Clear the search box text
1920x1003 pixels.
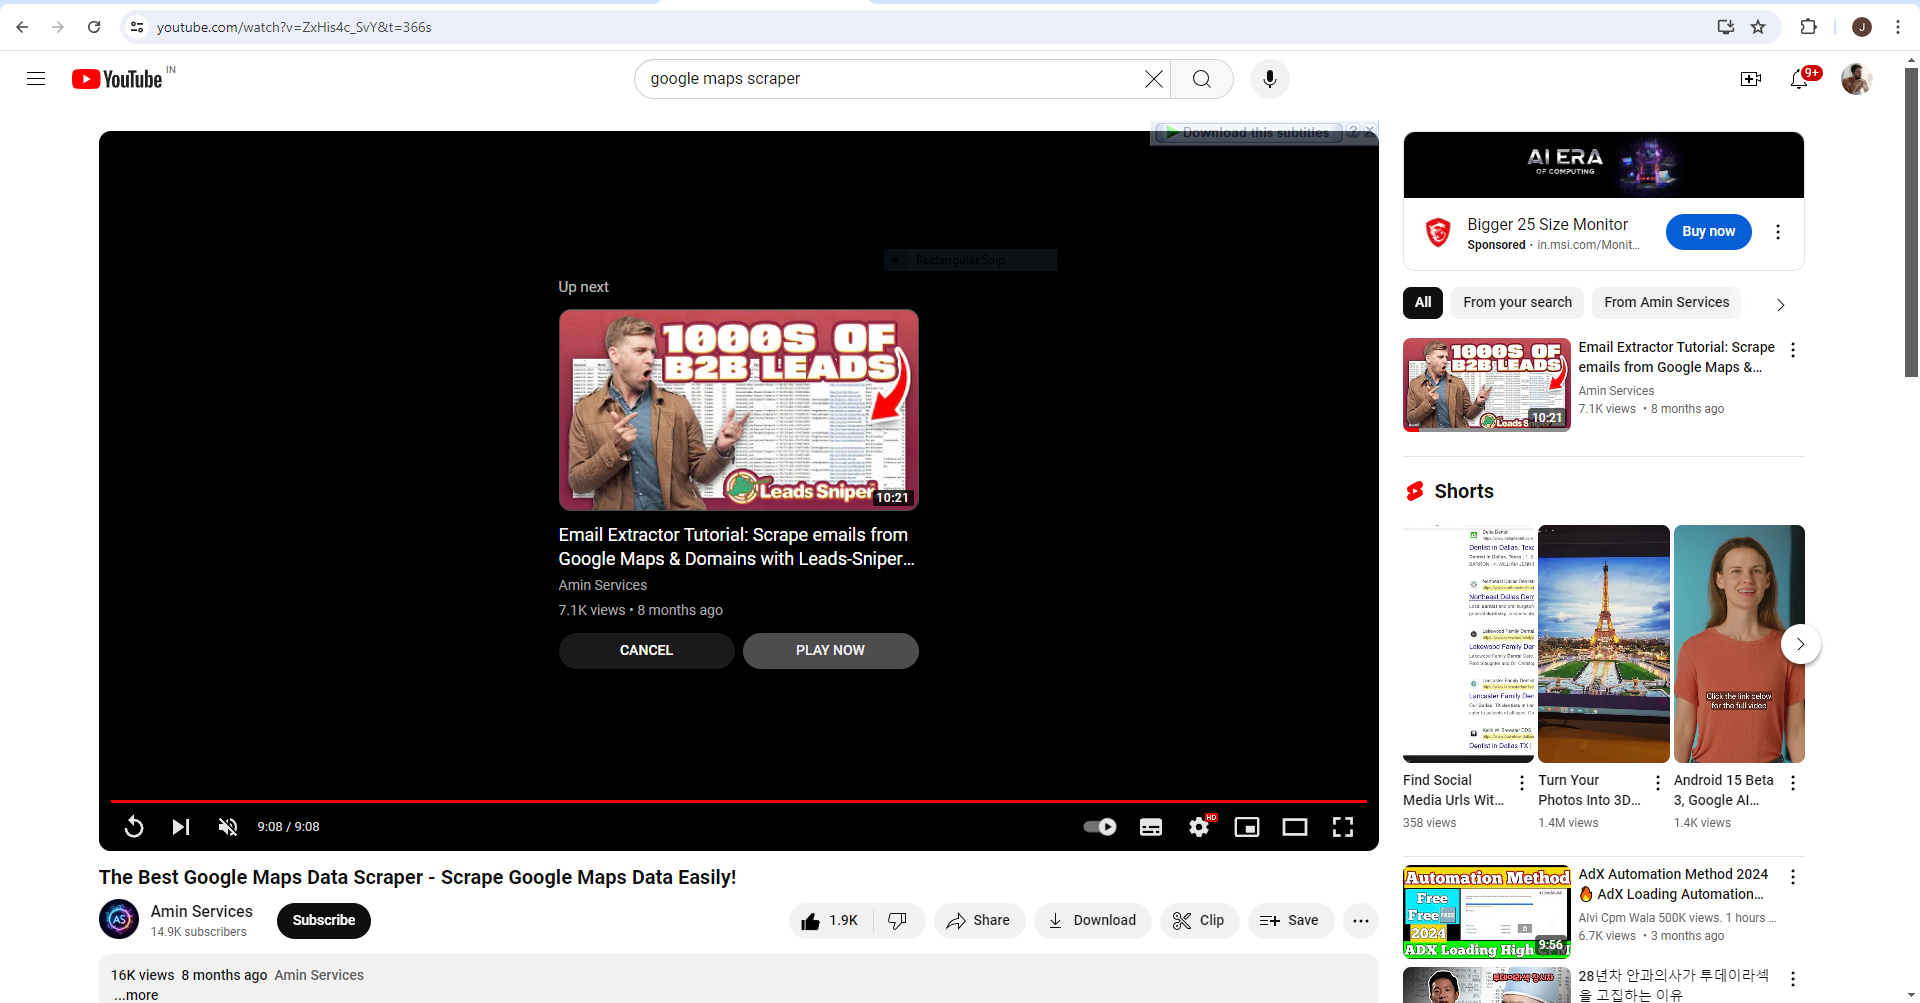point(1153,79)
